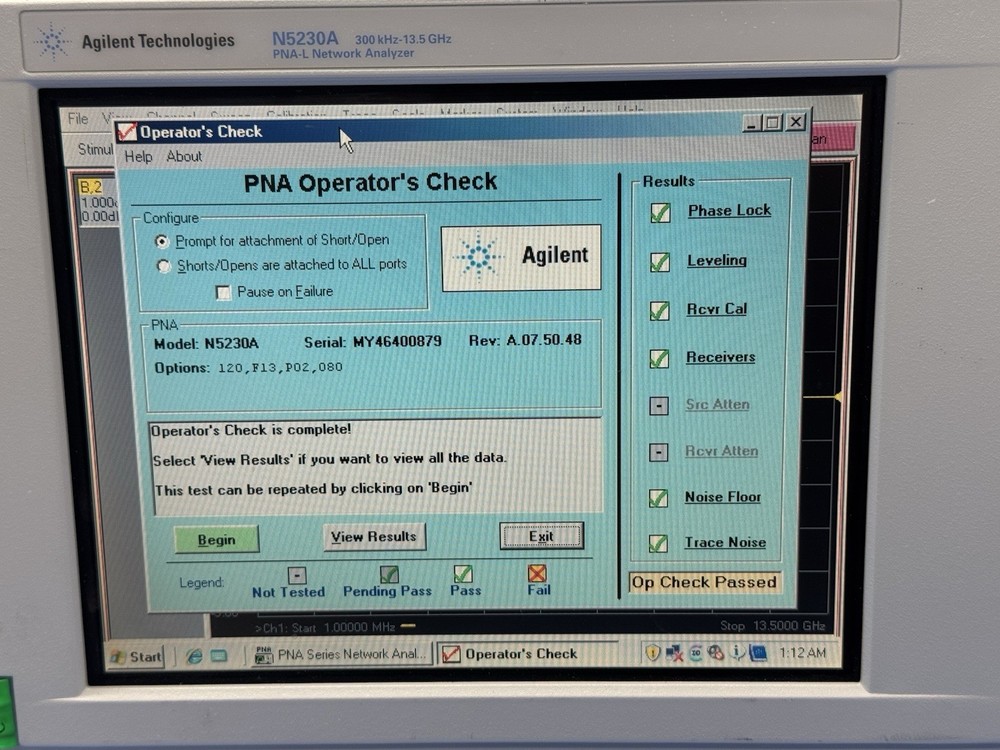
Task: Select Prompt for attachment of Short/Open
Action: click(x=161, y=240)
